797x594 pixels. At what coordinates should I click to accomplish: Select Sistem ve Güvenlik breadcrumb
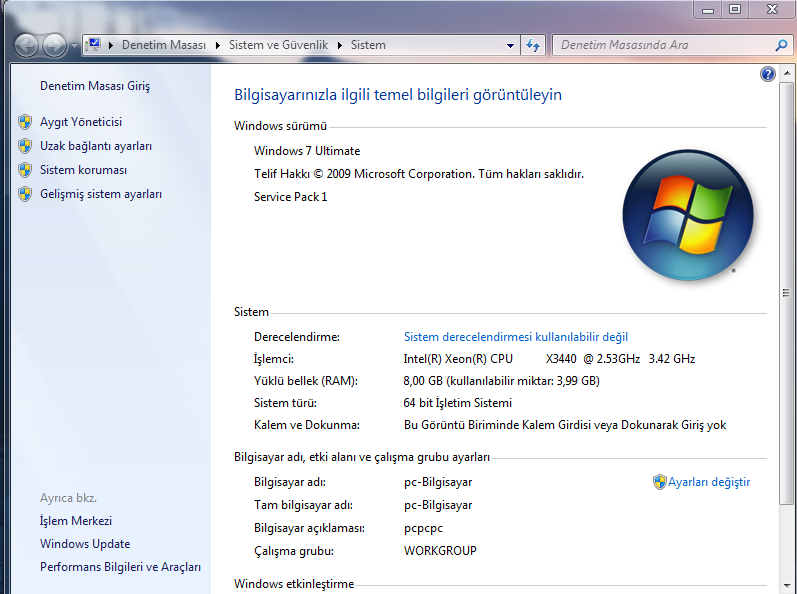pos(279,45)
